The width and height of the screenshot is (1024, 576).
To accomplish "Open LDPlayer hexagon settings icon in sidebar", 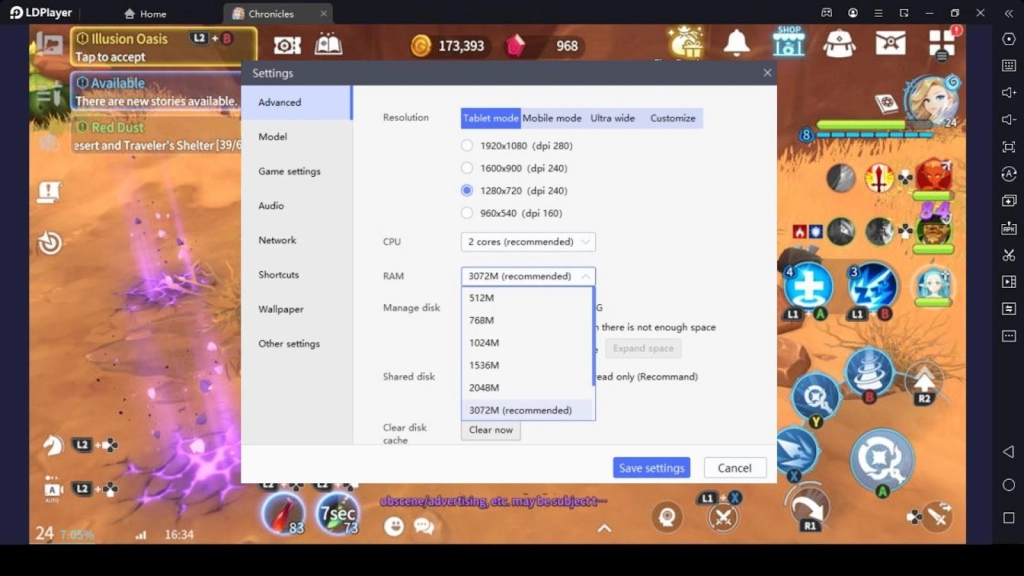I will (1009, 39).
